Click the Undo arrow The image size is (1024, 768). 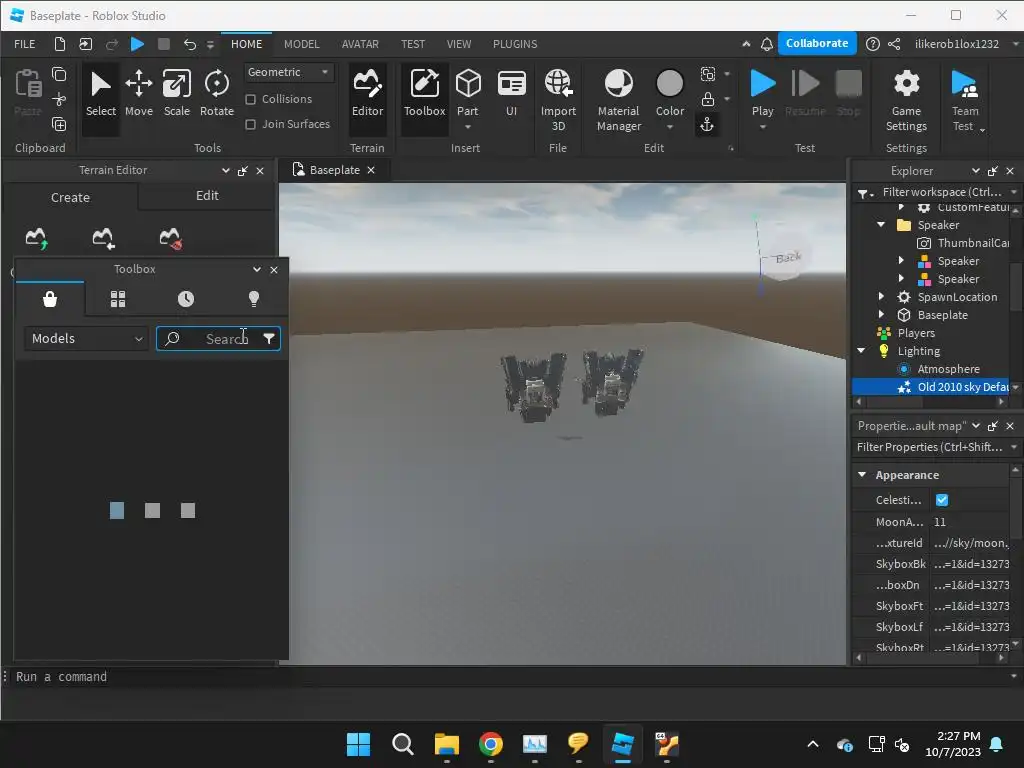[189, 44]
